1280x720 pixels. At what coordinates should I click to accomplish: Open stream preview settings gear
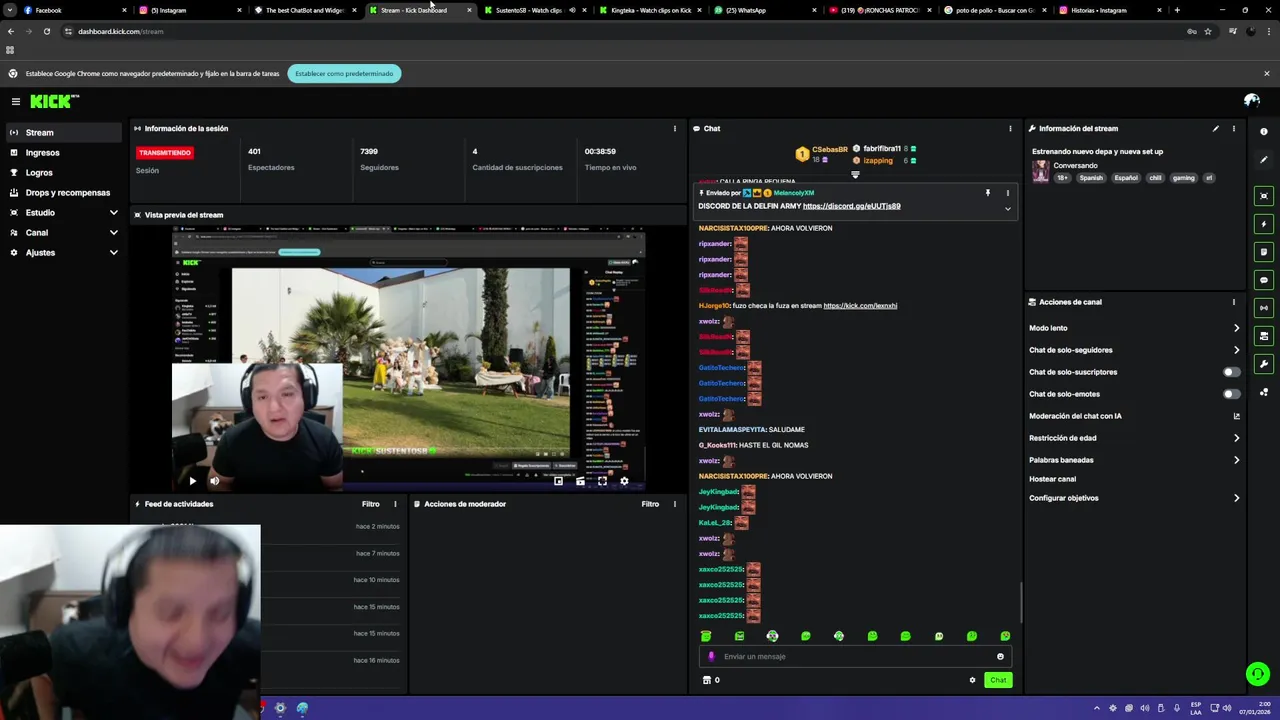624,481
